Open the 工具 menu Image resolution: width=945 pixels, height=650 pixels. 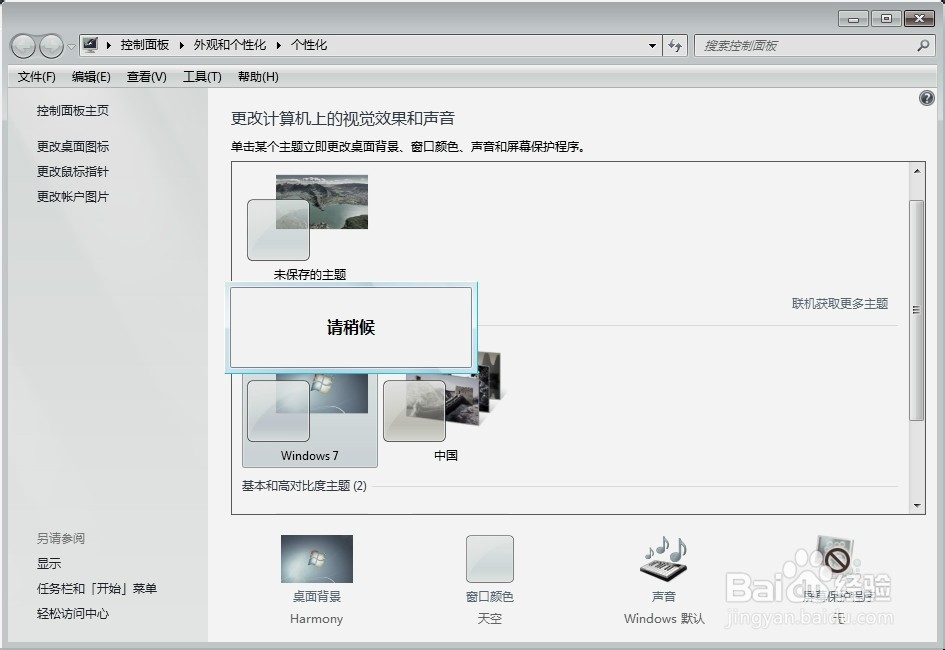[201, 76]
